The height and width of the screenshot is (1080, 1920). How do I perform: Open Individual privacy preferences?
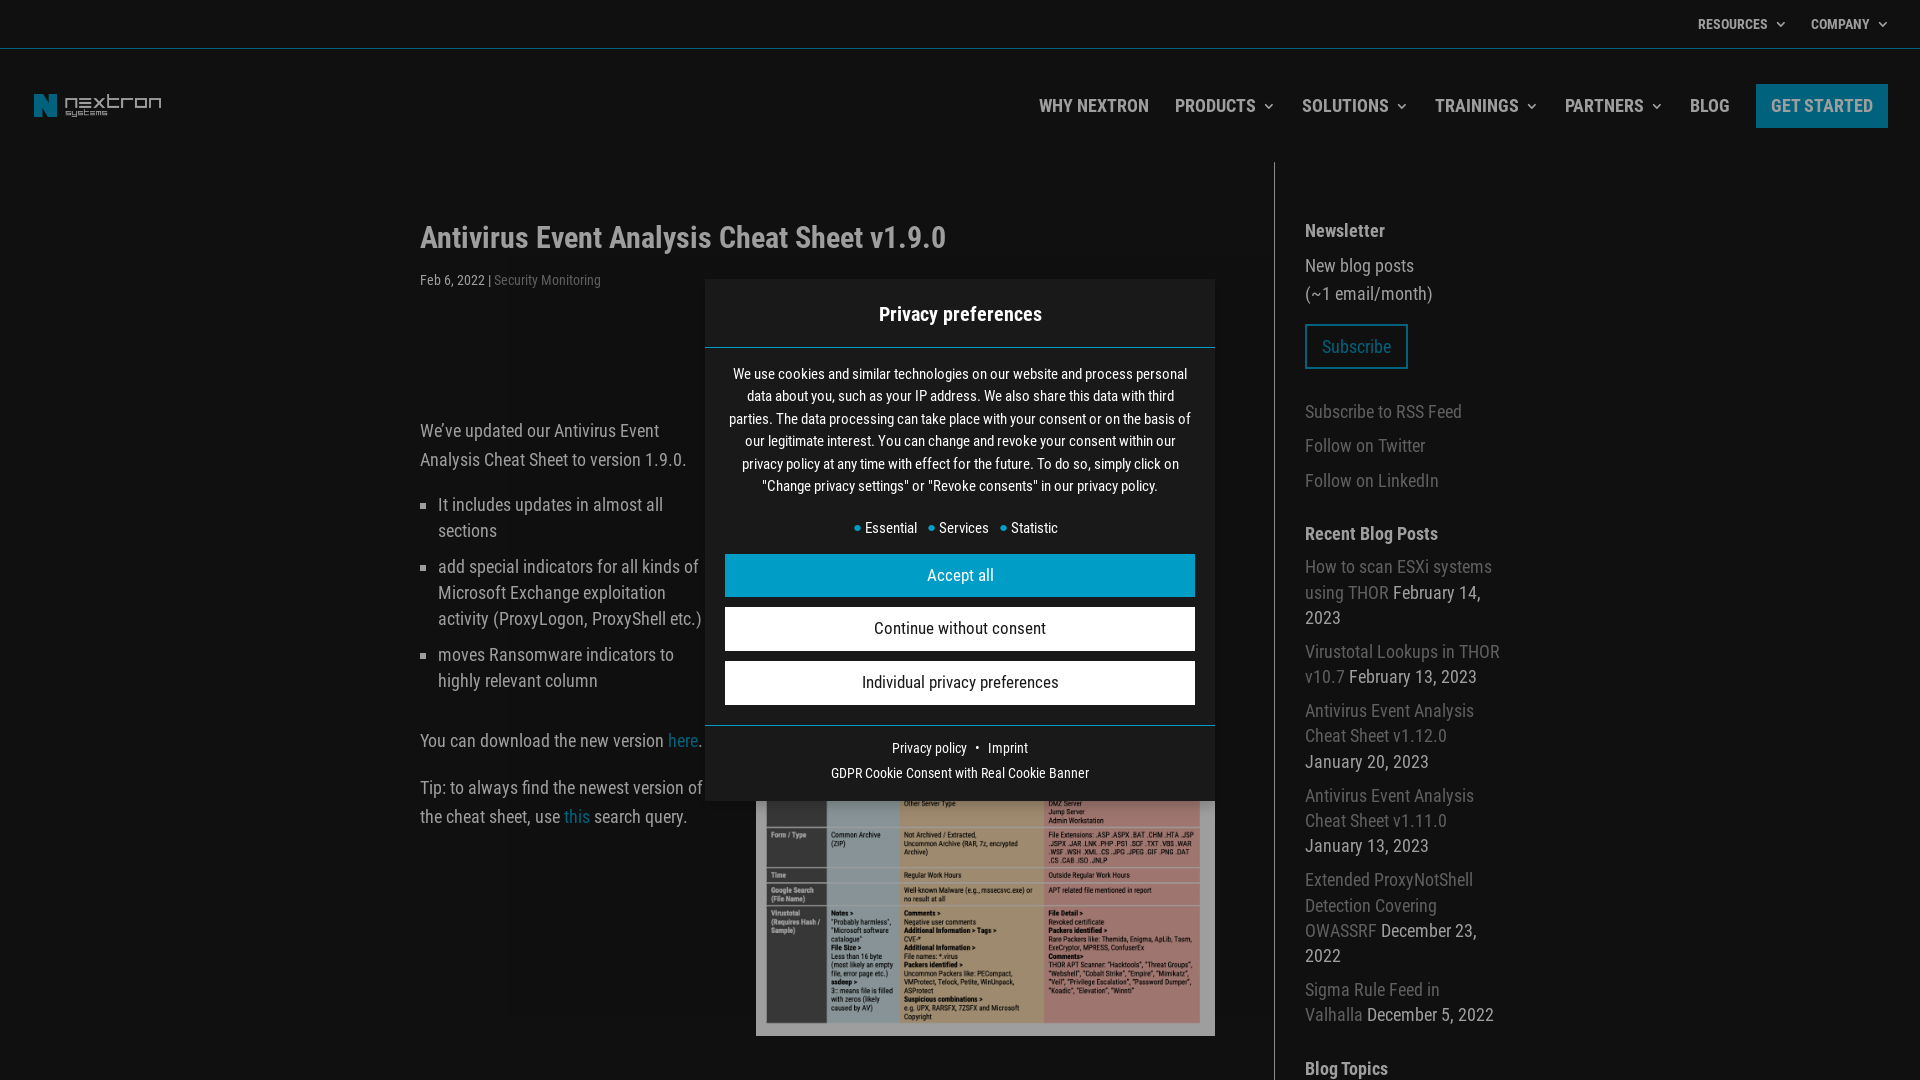tap(959, 683)
